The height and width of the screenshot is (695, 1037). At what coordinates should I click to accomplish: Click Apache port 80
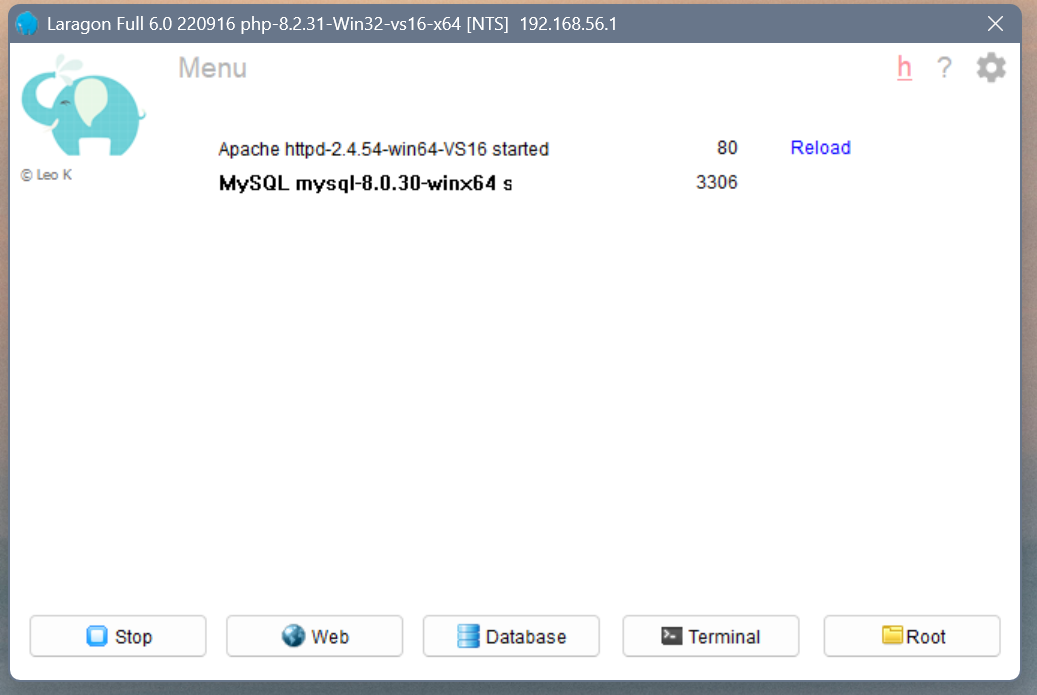pyautogui.click(x=727, y=147)
